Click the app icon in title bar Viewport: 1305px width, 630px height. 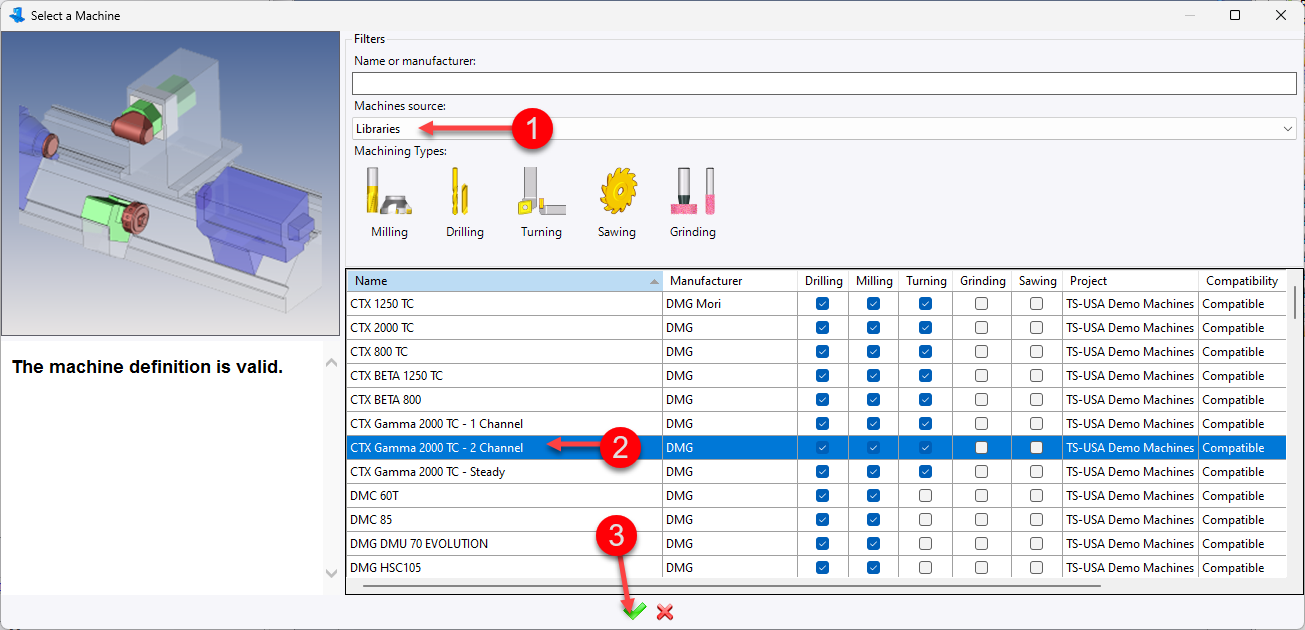[x=16, y=15]
